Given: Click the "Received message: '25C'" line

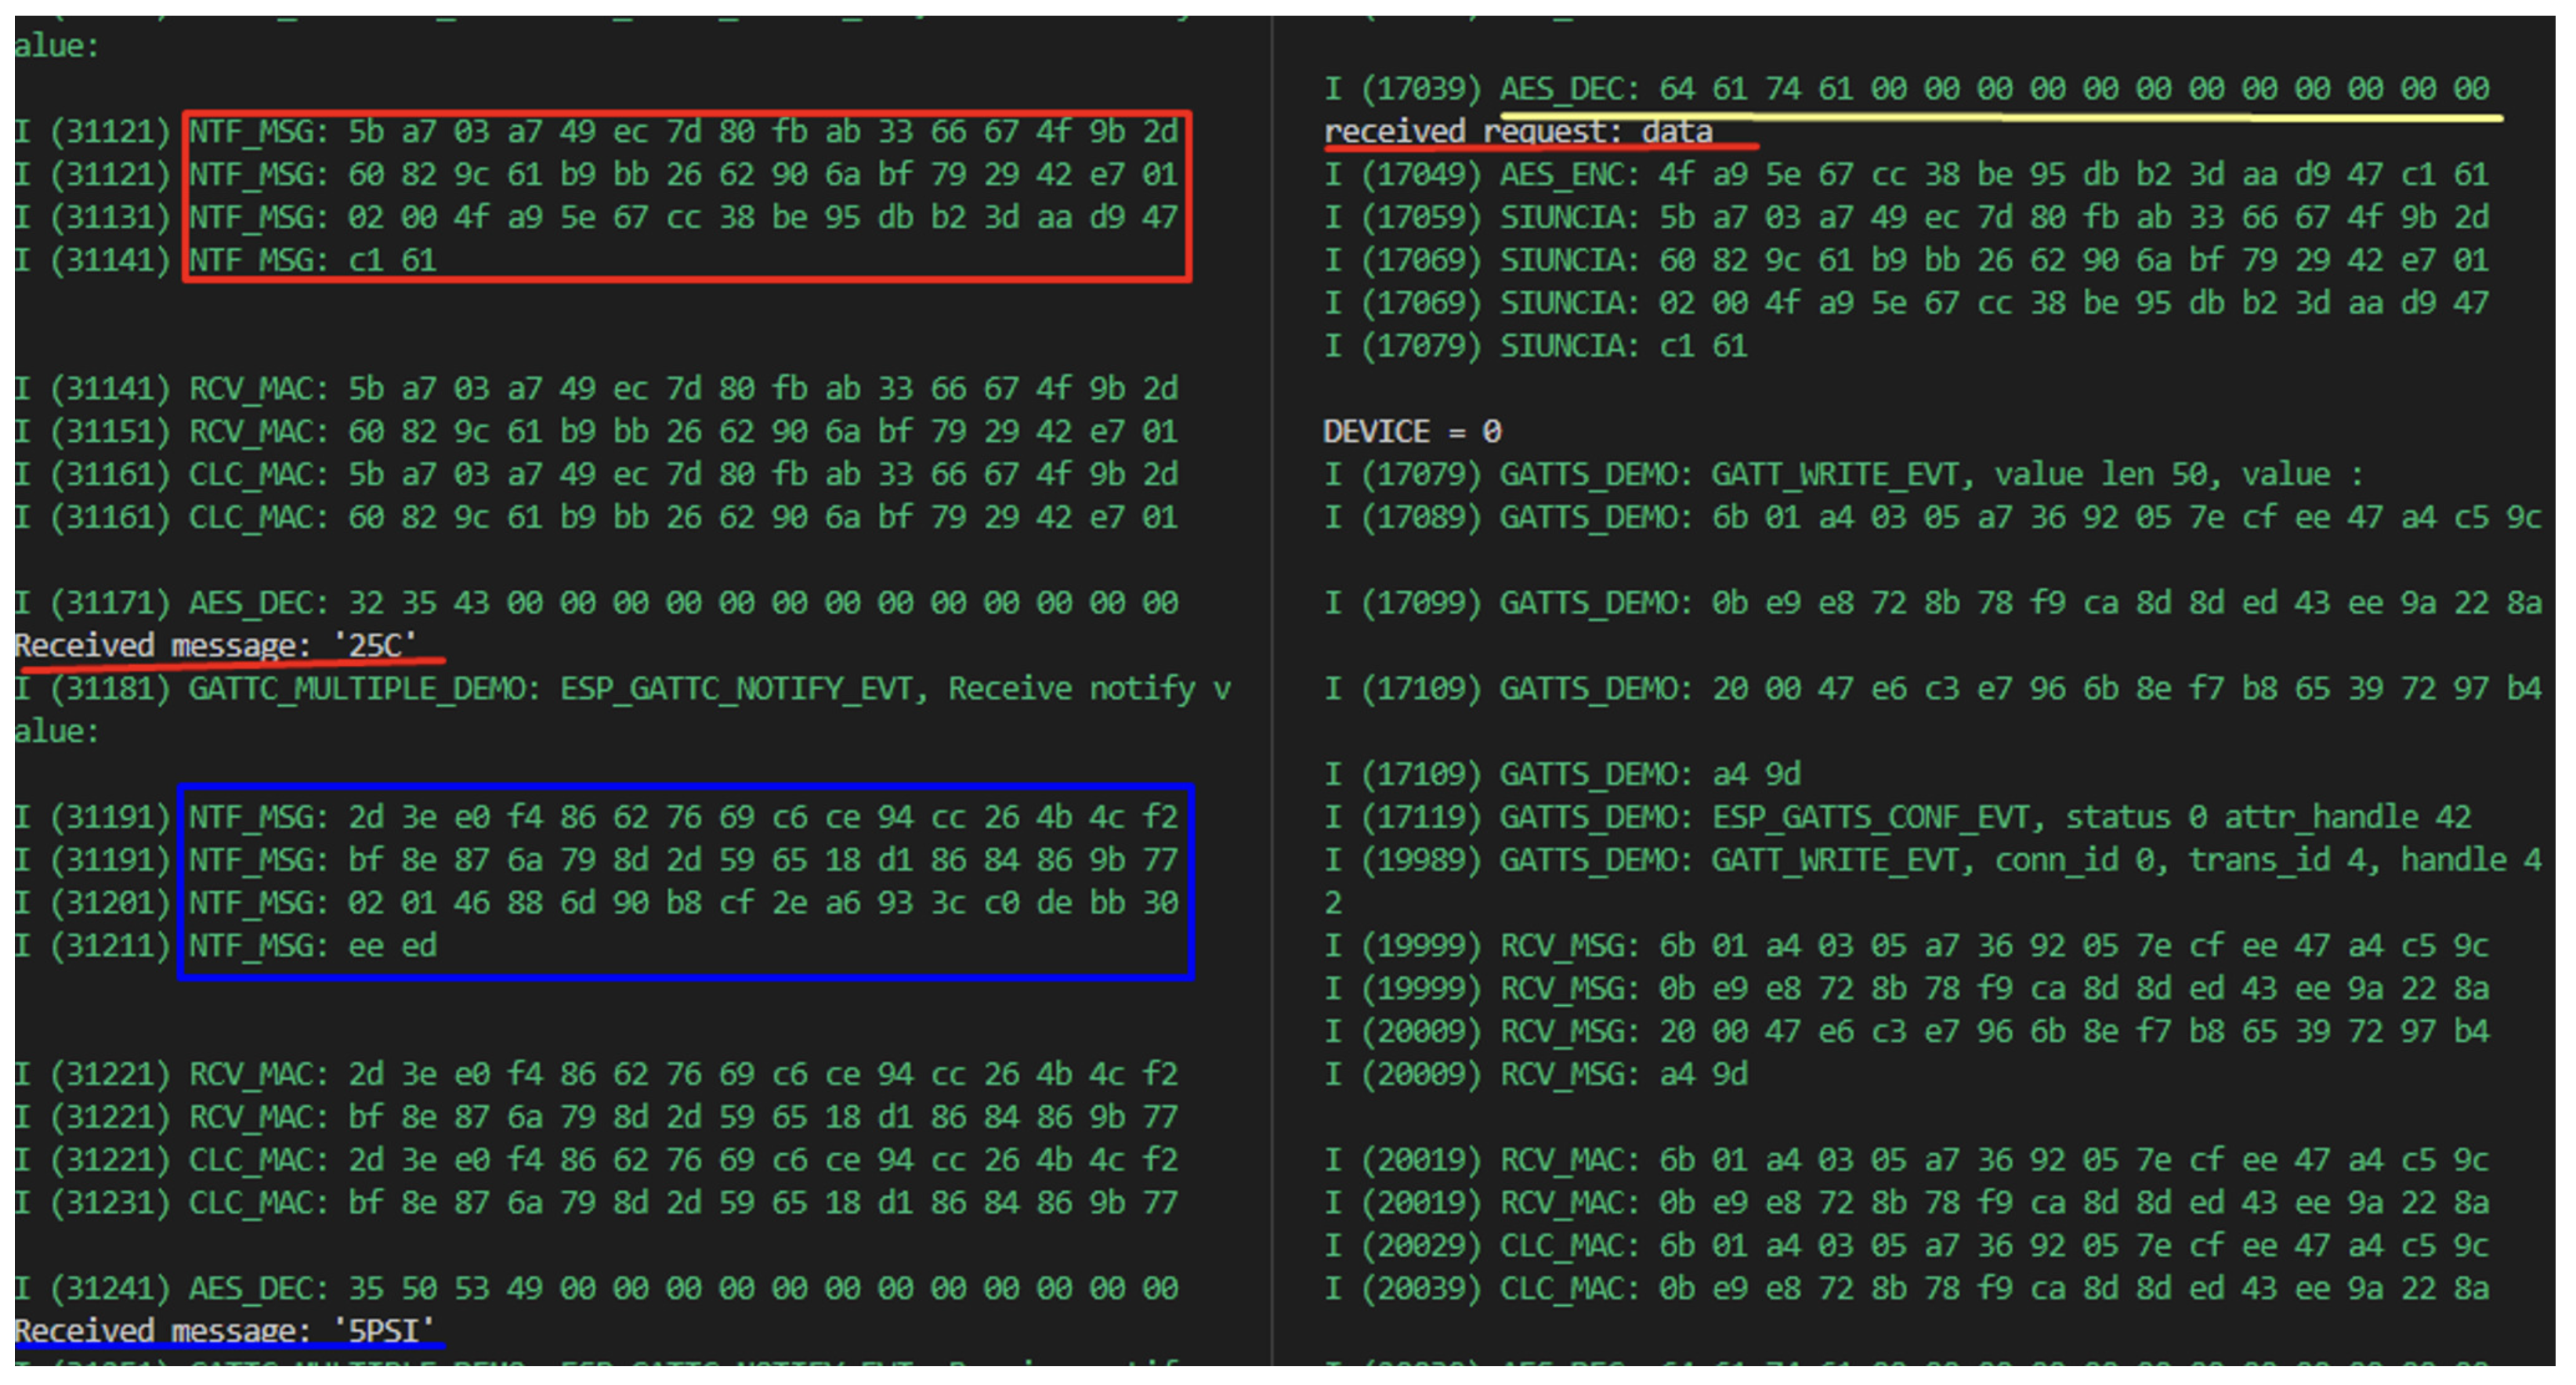Looking at the screenshot, I should tap(215, 645).
